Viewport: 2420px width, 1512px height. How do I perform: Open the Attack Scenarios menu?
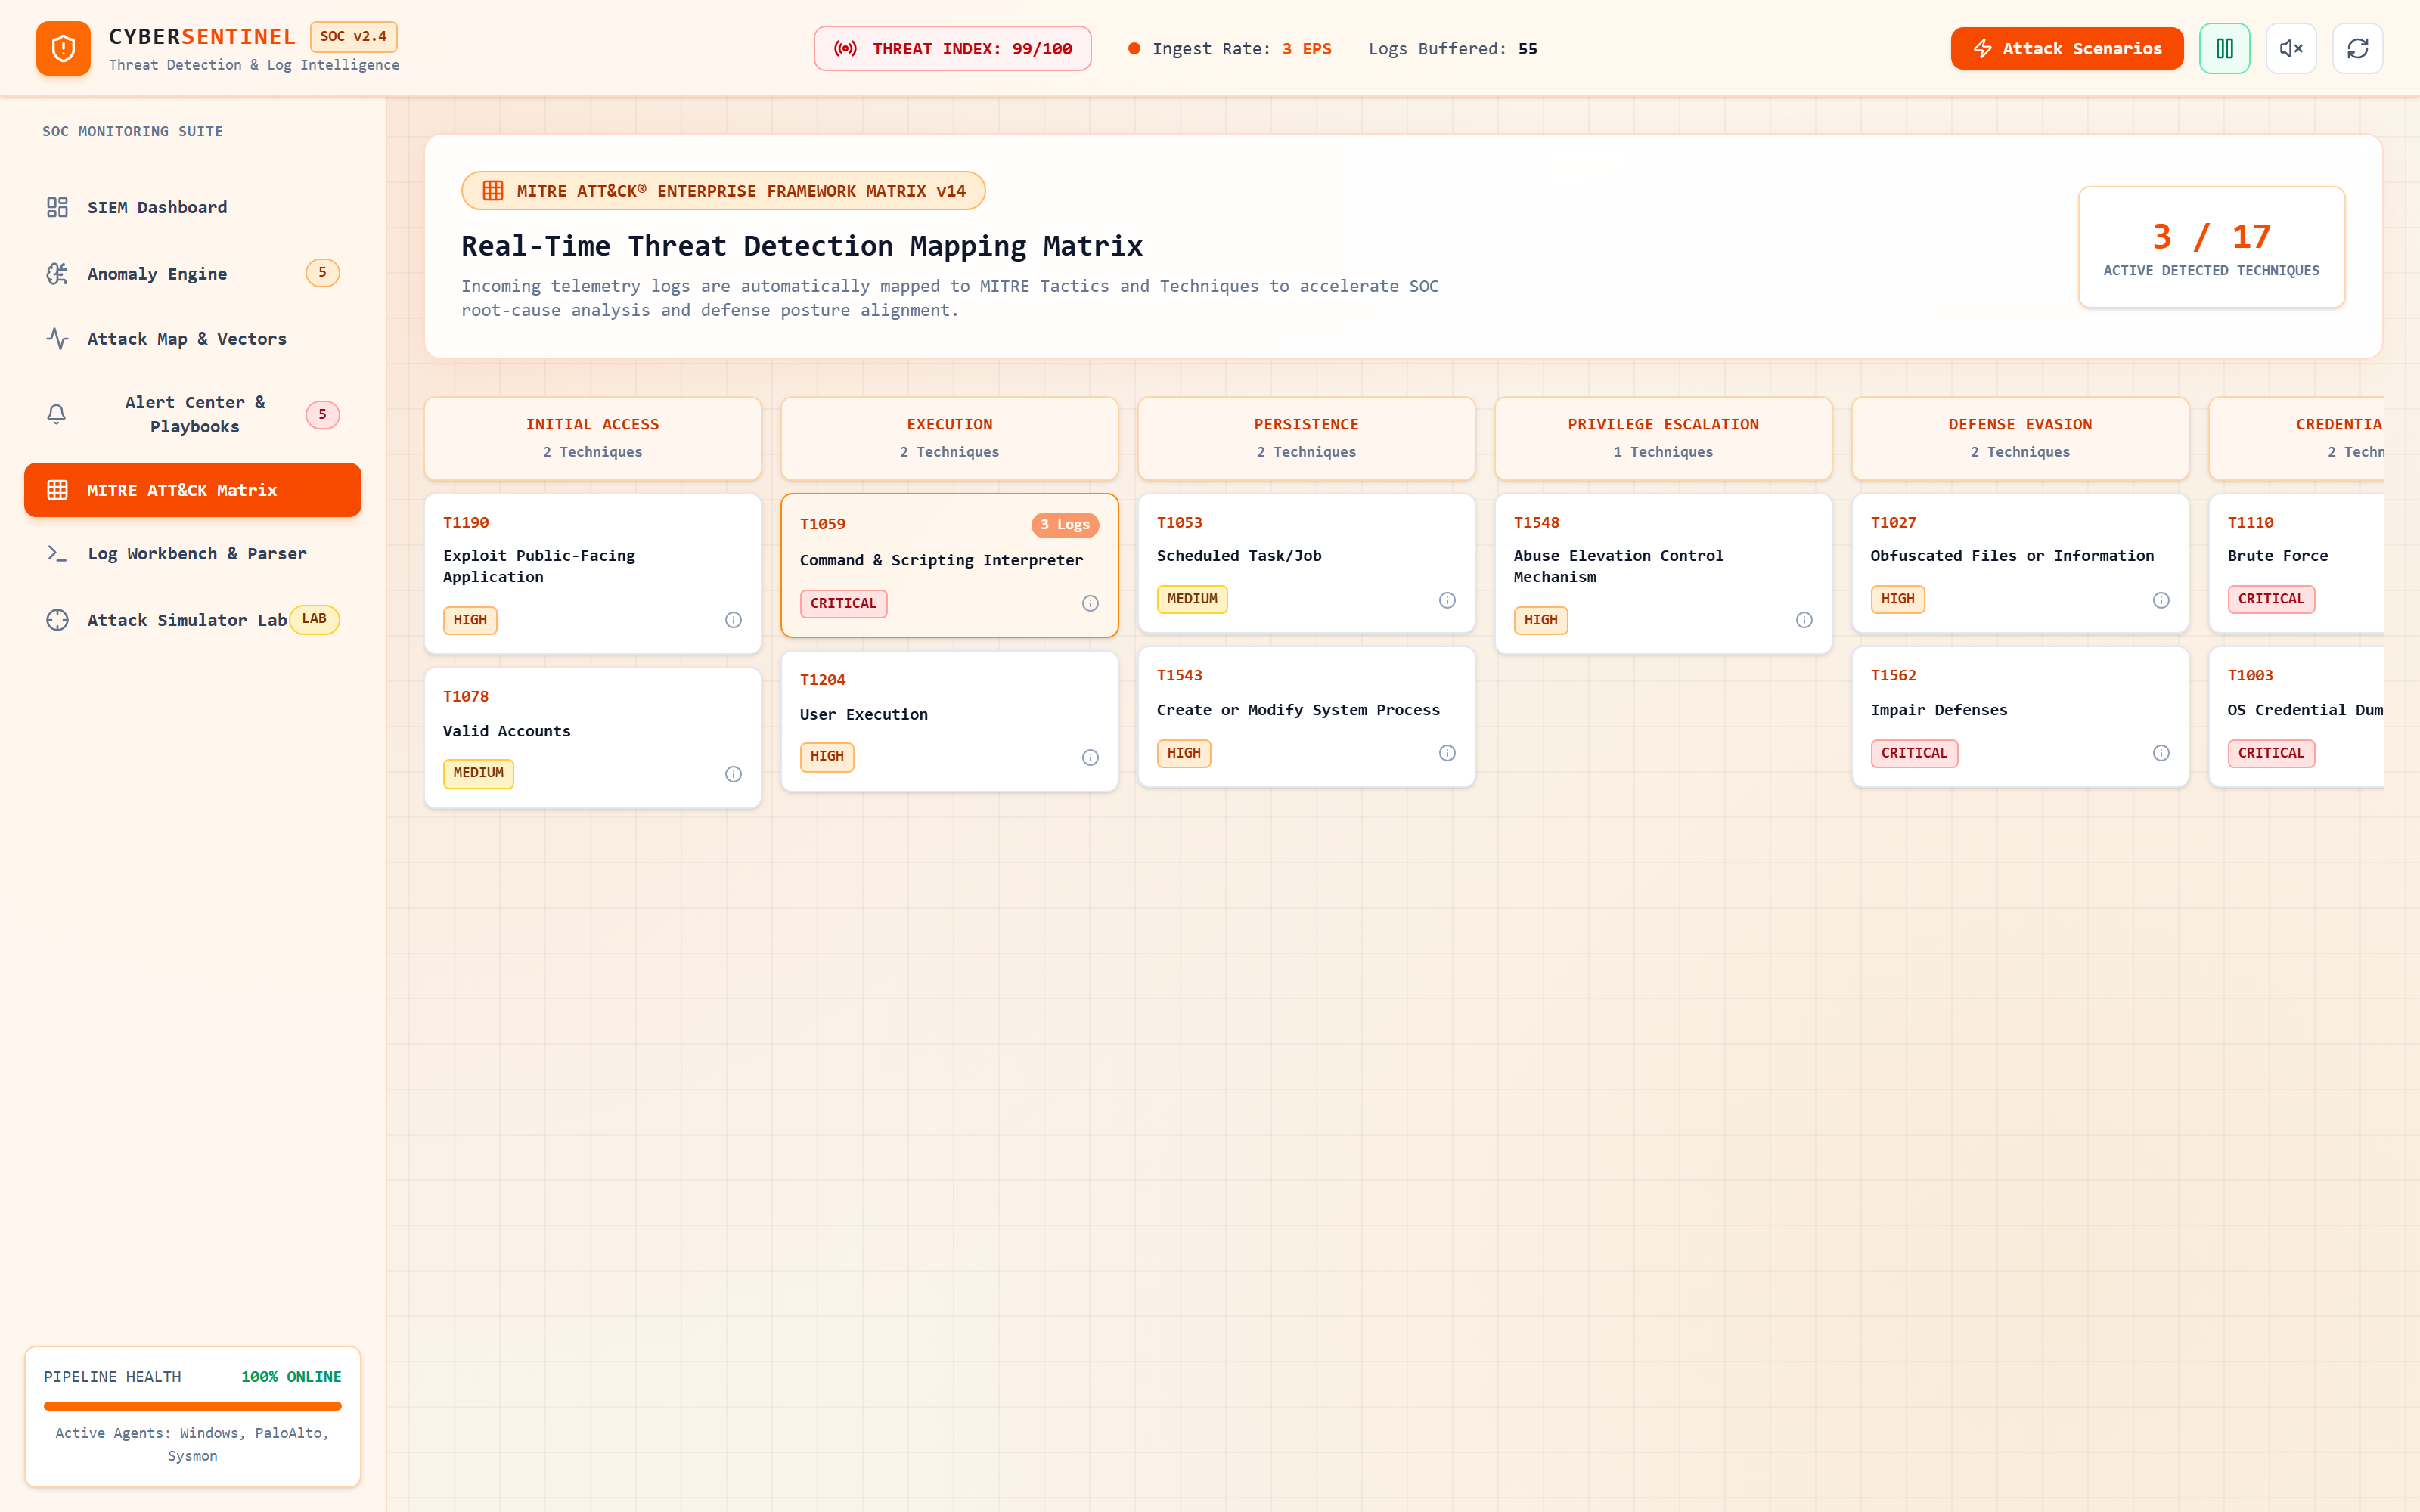click(2066, 48)
